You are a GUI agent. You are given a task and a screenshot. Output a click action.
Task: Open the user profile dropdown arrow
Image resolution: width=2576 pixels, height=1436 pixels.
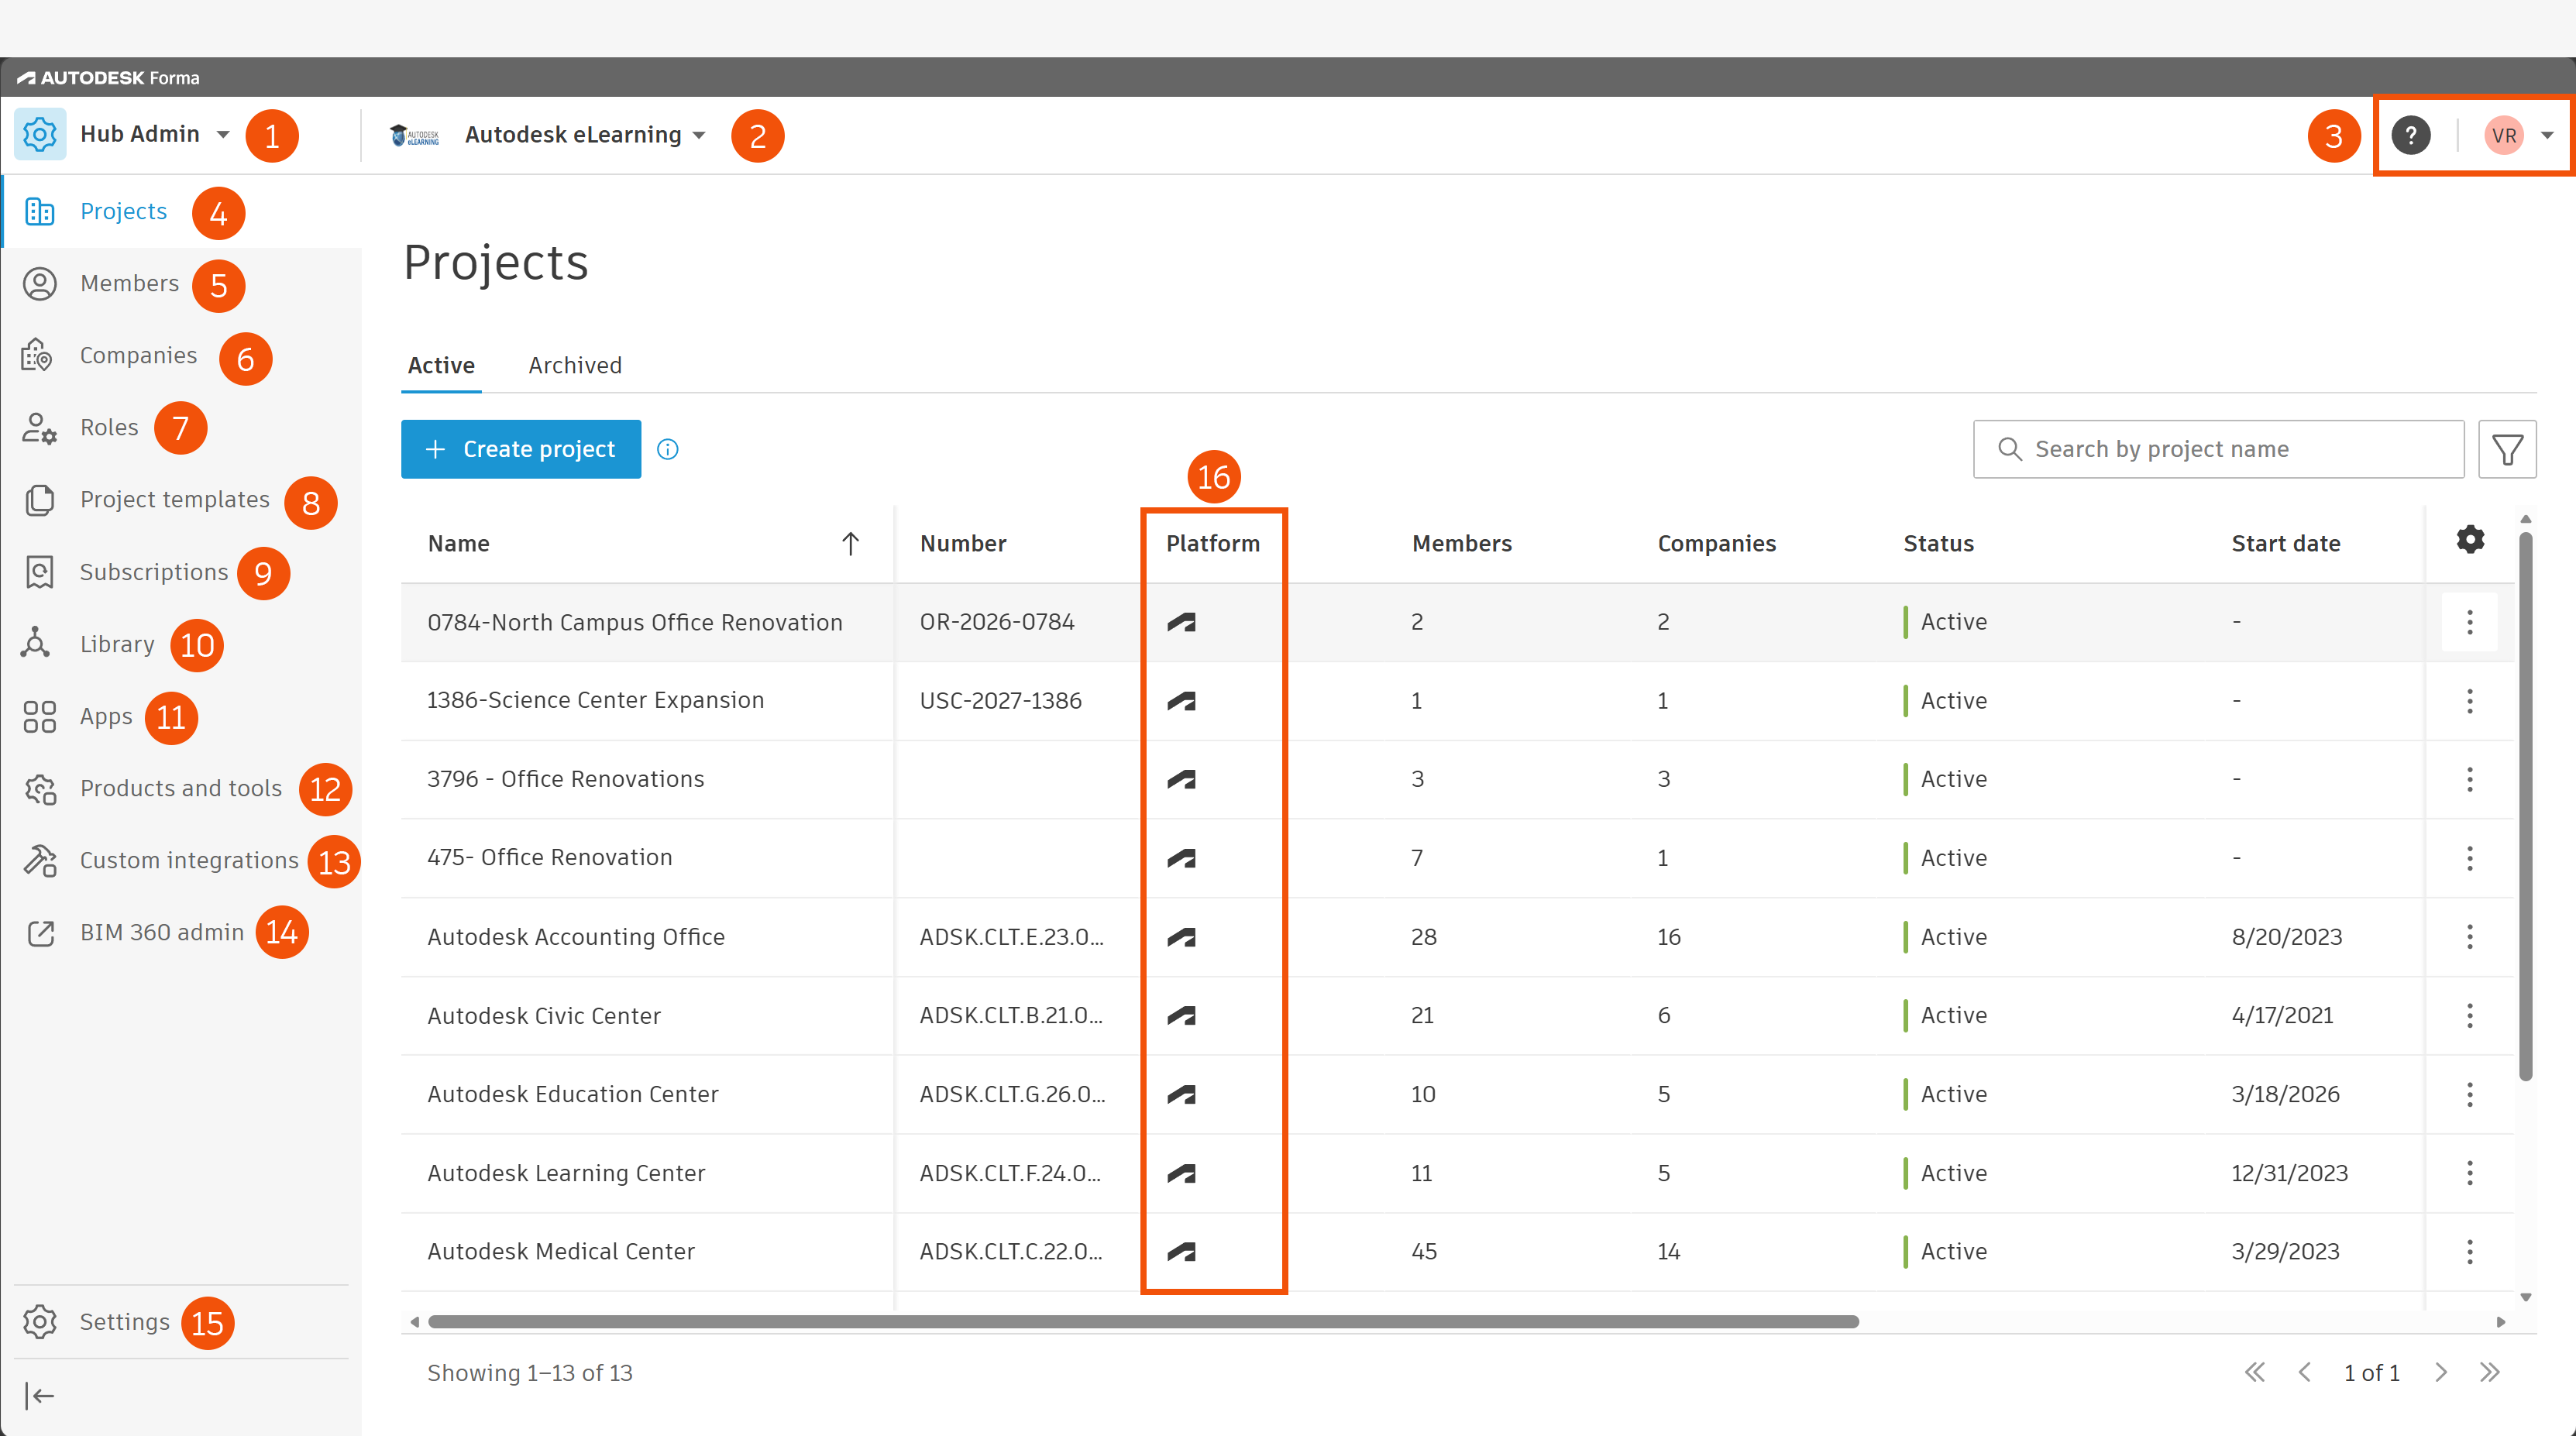tap(2547, 135)
